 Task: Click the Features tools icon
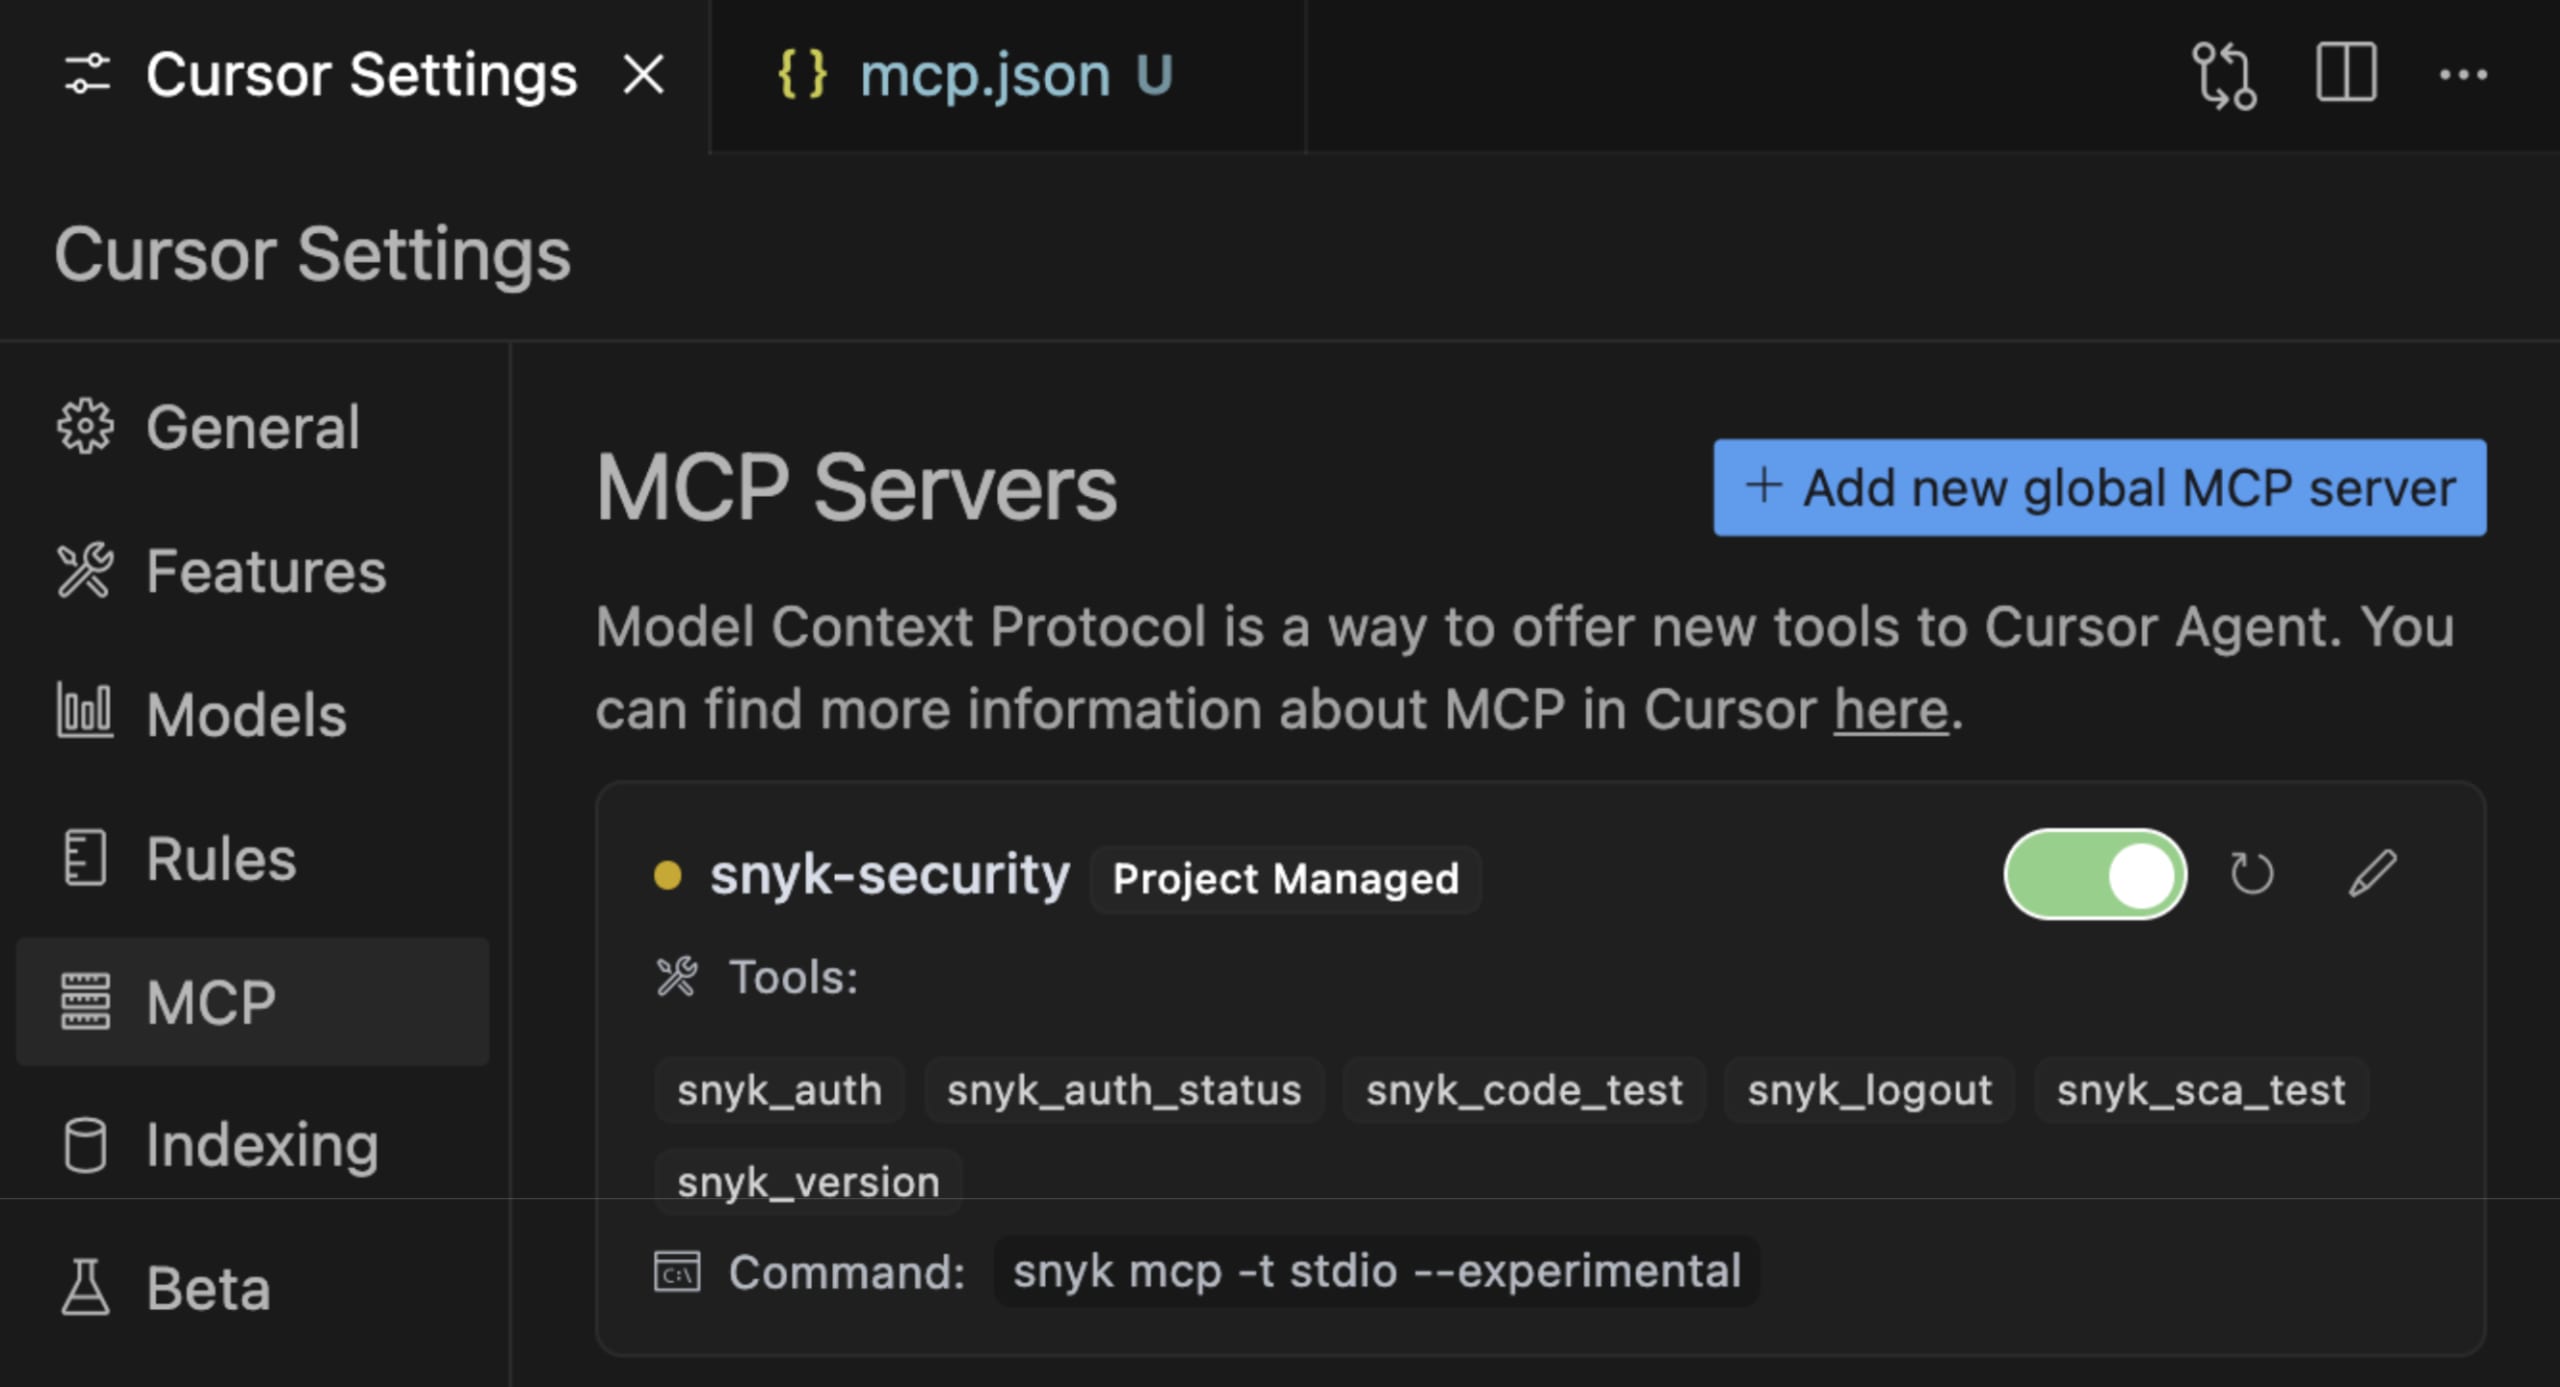pyautogui.click(x=85, y=571)
